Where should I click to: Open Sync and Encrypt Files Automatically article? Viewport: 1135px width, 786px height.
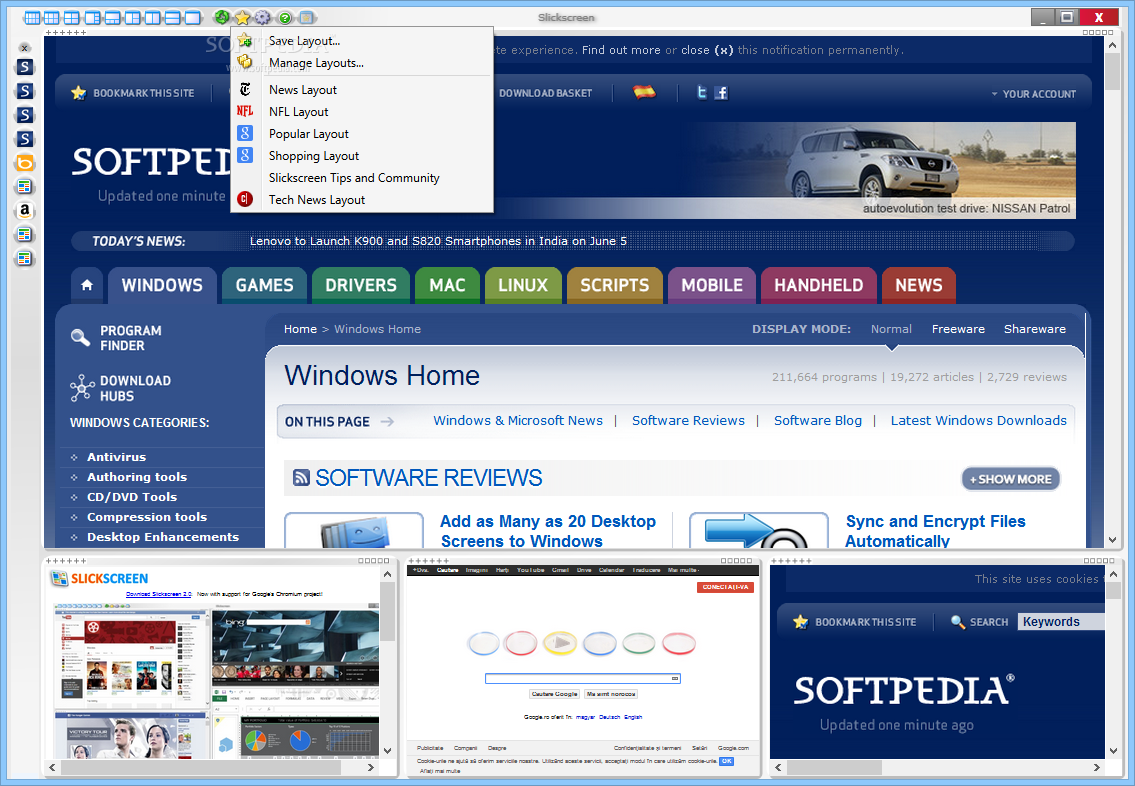coord(935,531)
